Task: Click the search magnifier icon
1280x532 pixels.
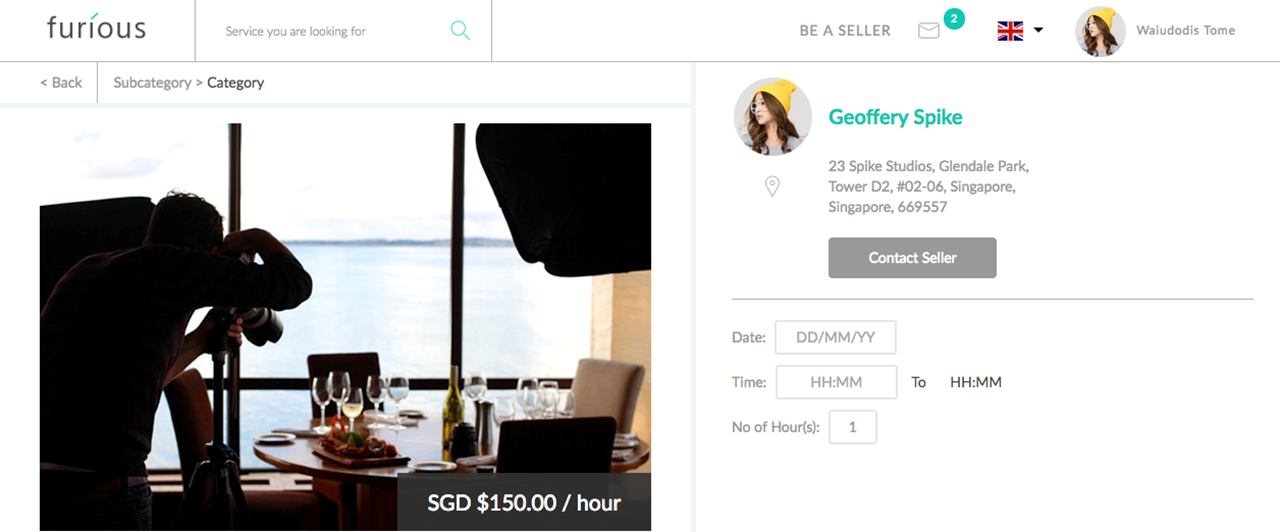Action: tap(460, 30)
